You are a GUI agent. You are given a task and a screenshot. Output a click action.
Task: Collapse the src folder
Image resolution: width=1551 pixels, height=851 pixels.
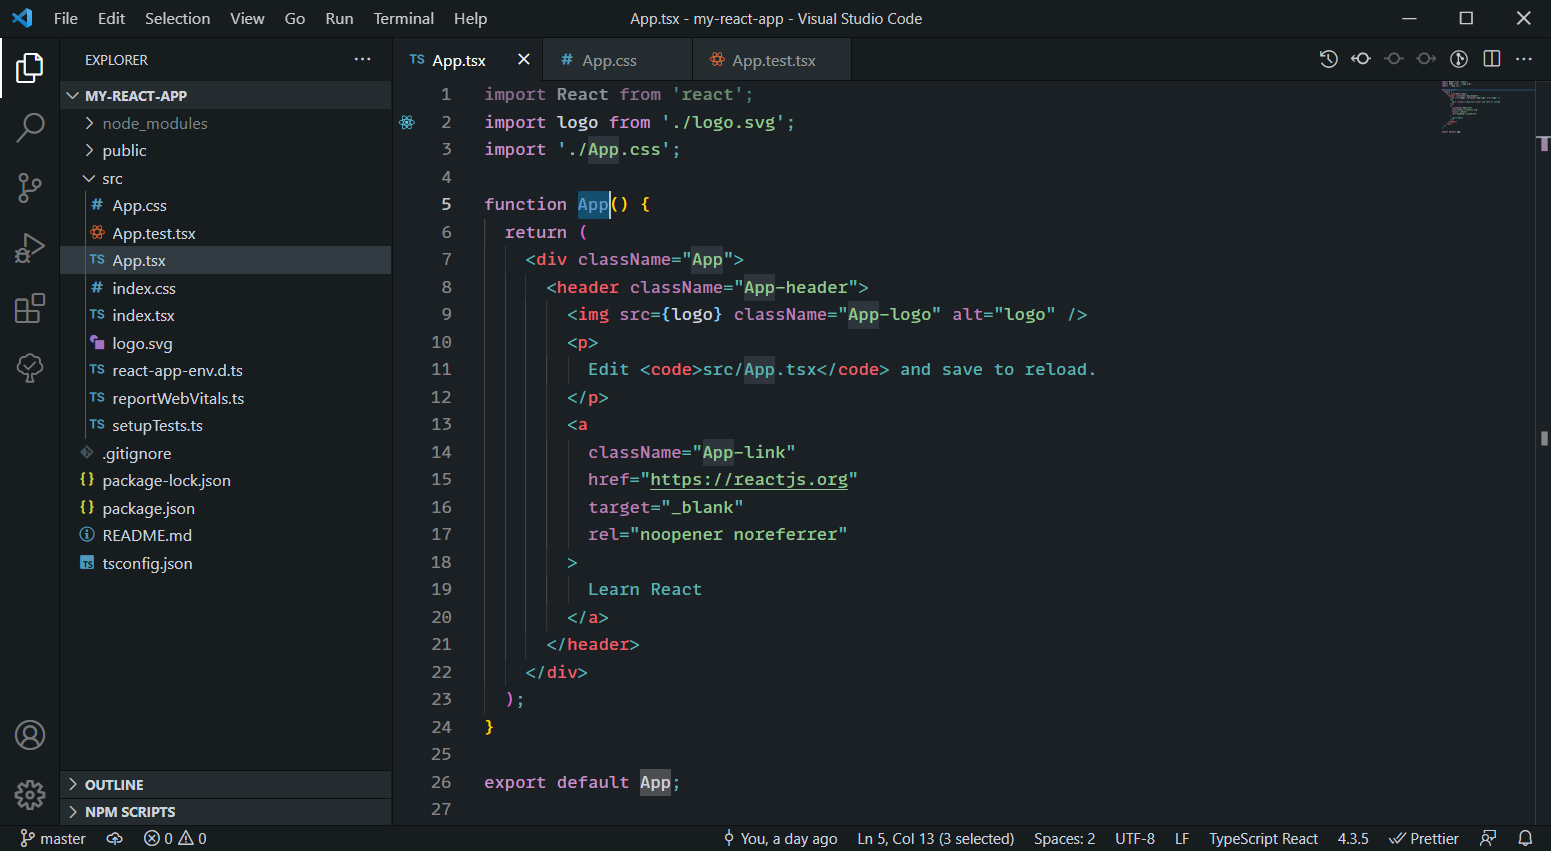(x=226, y=178)
